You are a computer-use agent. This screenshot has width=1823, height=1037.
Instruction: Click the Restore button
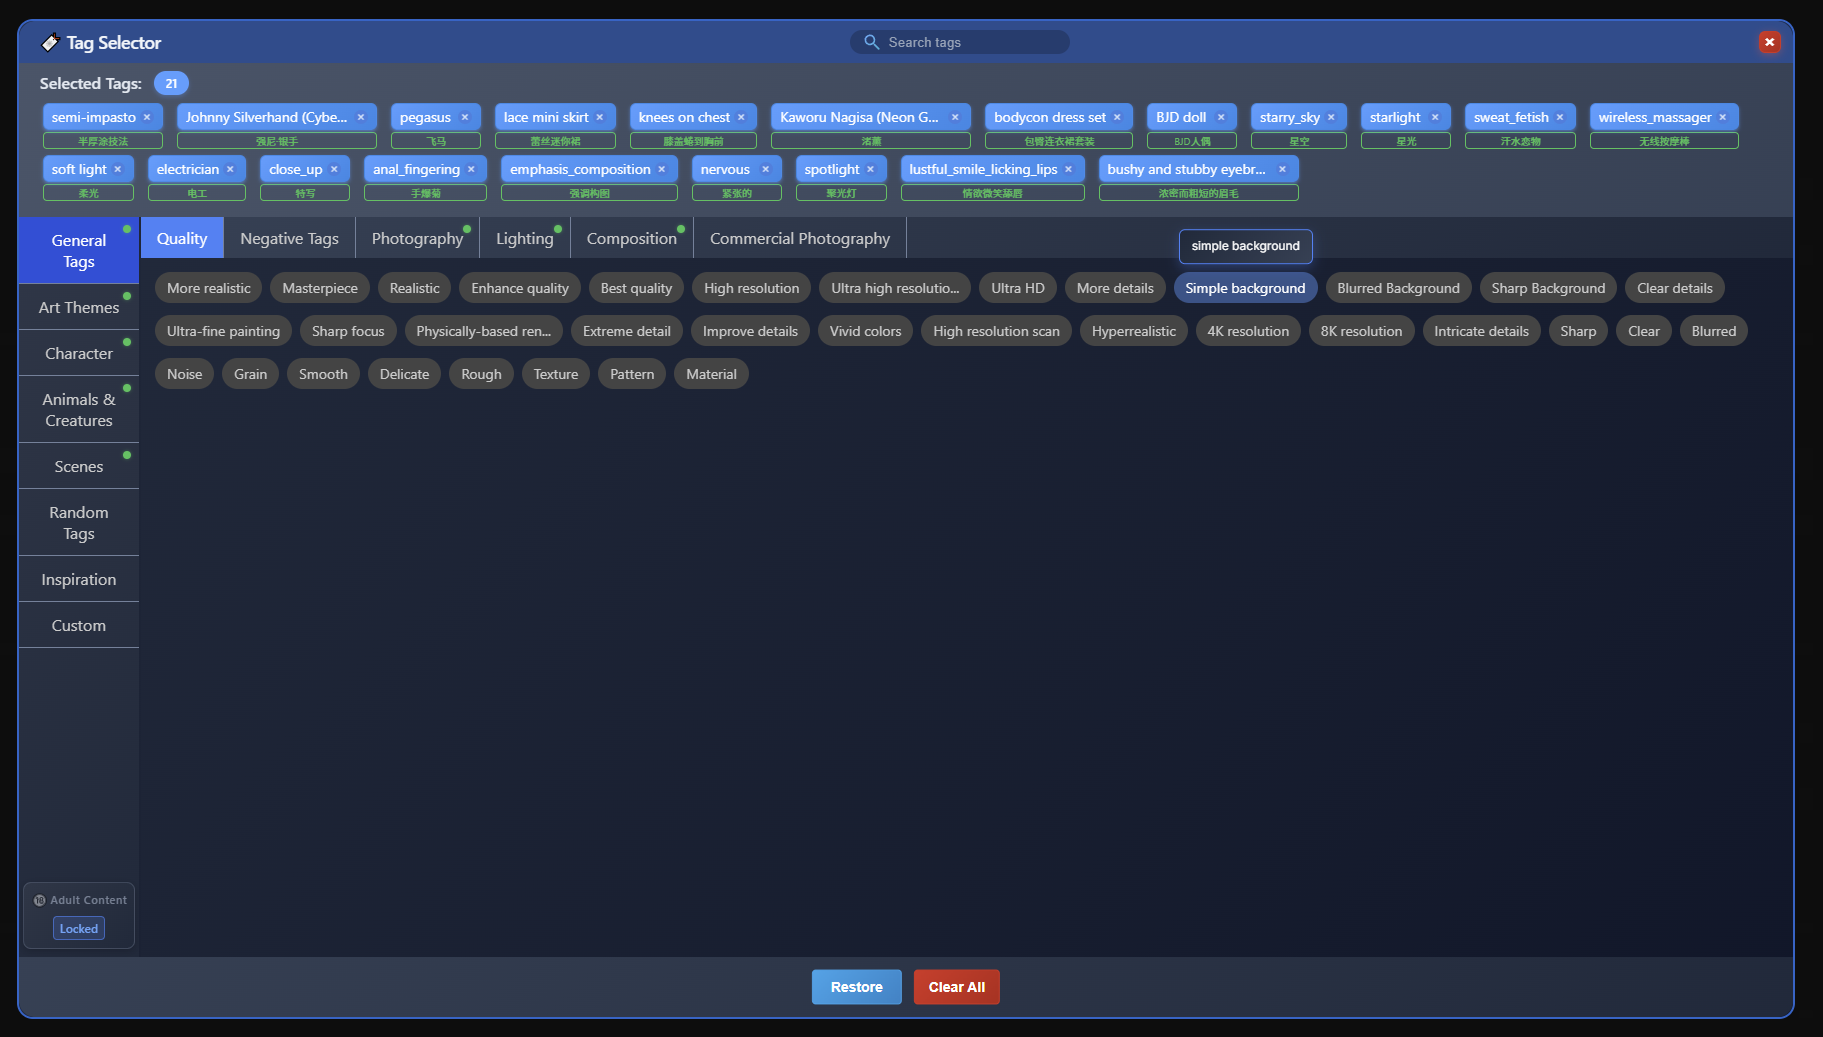tap(857, 987)
